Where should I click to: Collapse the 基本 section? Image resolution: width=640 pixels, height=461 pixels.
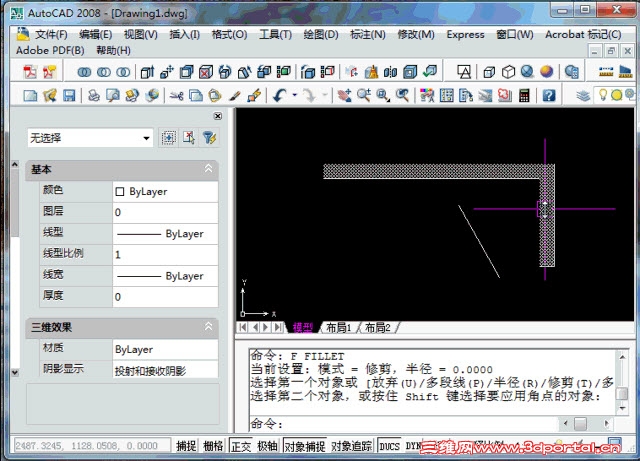[208, 168]
